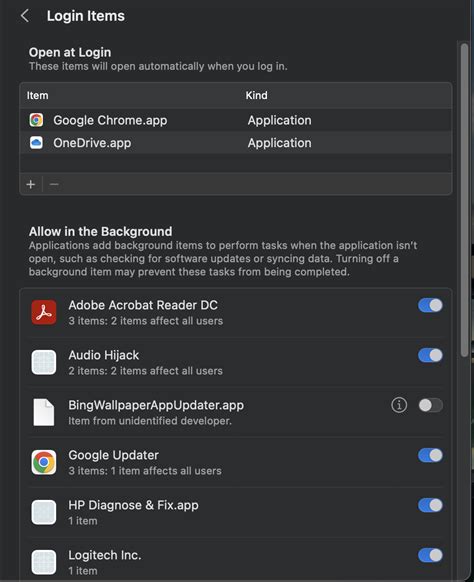Click the vertical scrollbar of Login Items pane
The image size is (474, 582).
coord(464,200)
